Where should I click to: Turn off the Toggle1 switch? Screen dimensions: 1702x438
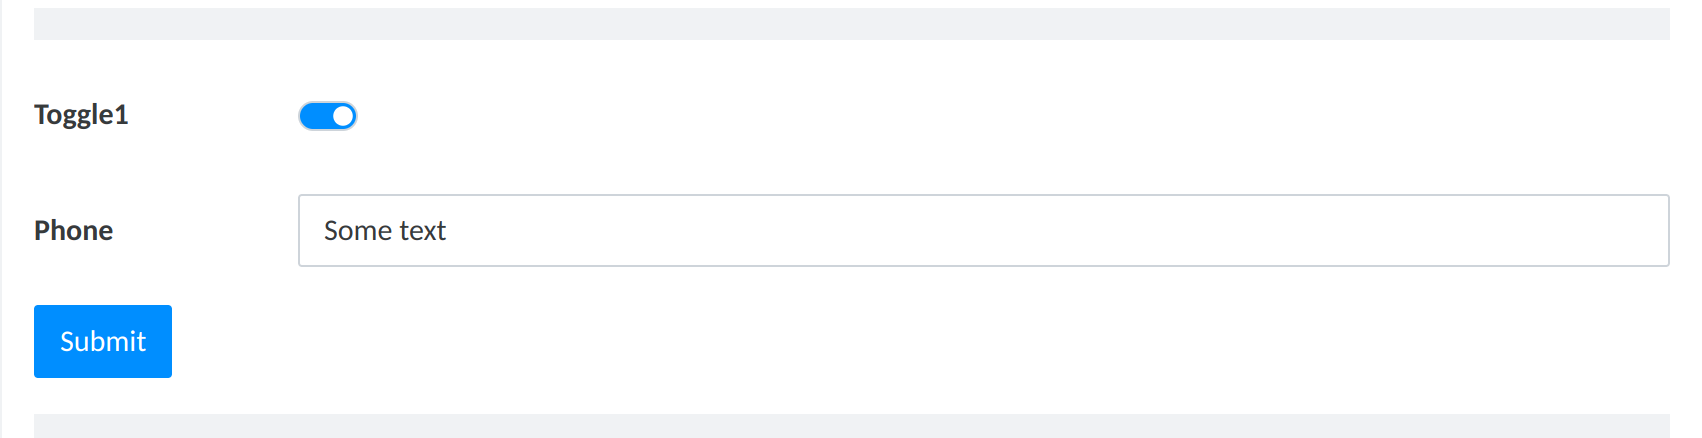tap(328, 116)
